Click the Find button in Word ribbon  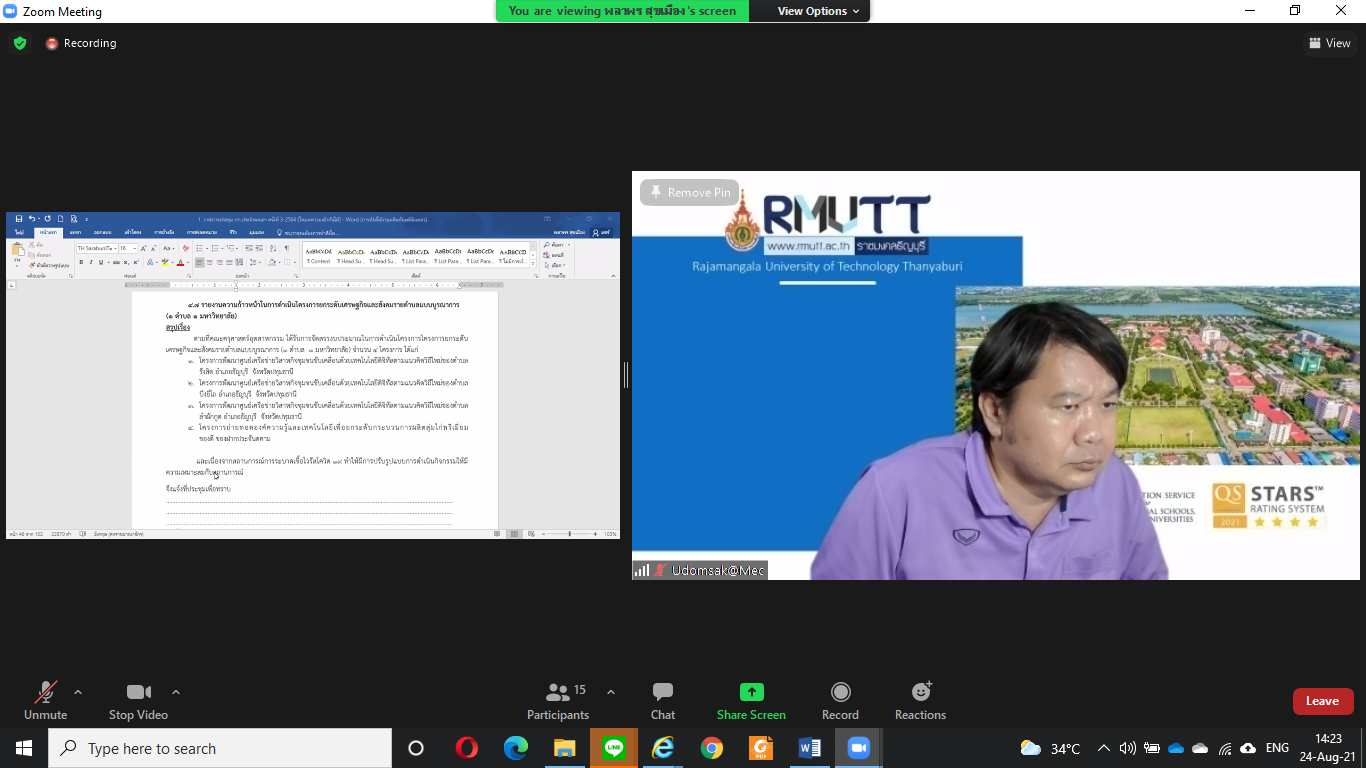coord(556,247)
